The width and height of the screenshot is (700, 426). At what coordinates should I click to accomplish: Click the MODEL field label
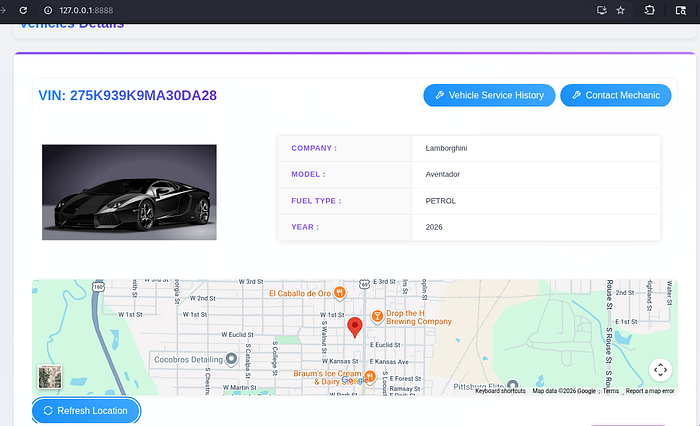tap(308, 174)
